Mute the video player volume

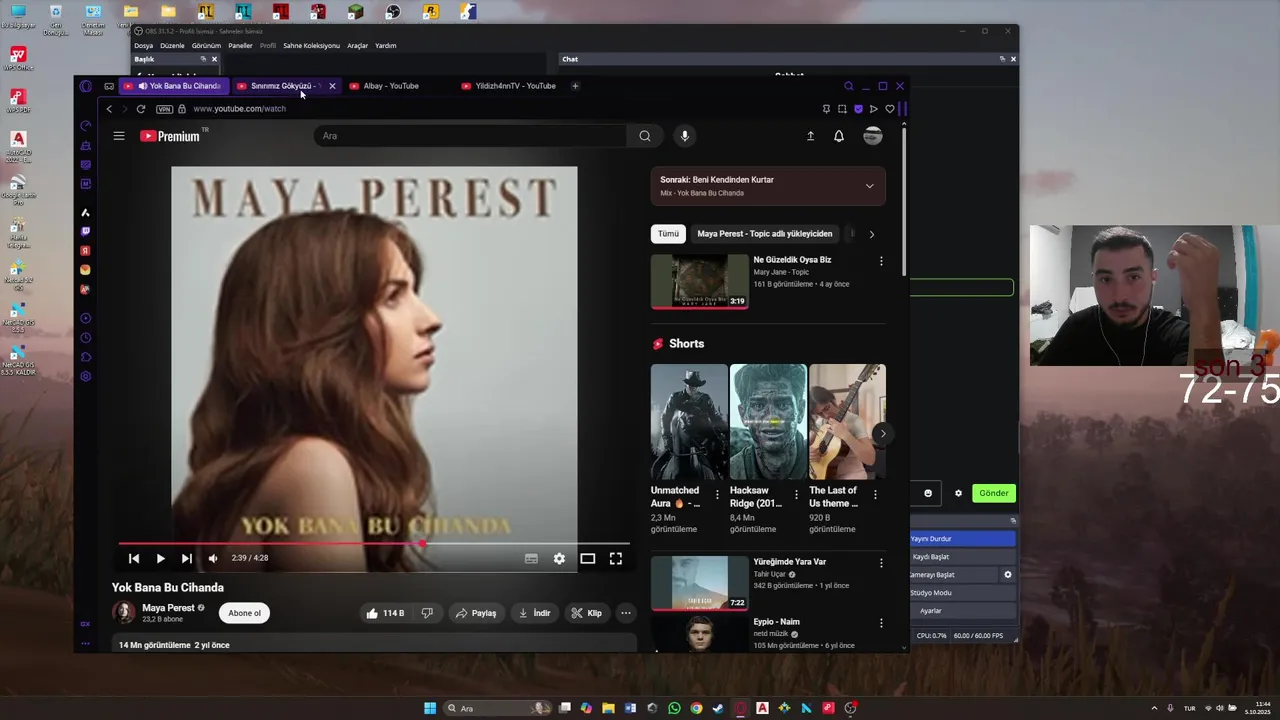[x=213, y=558]
